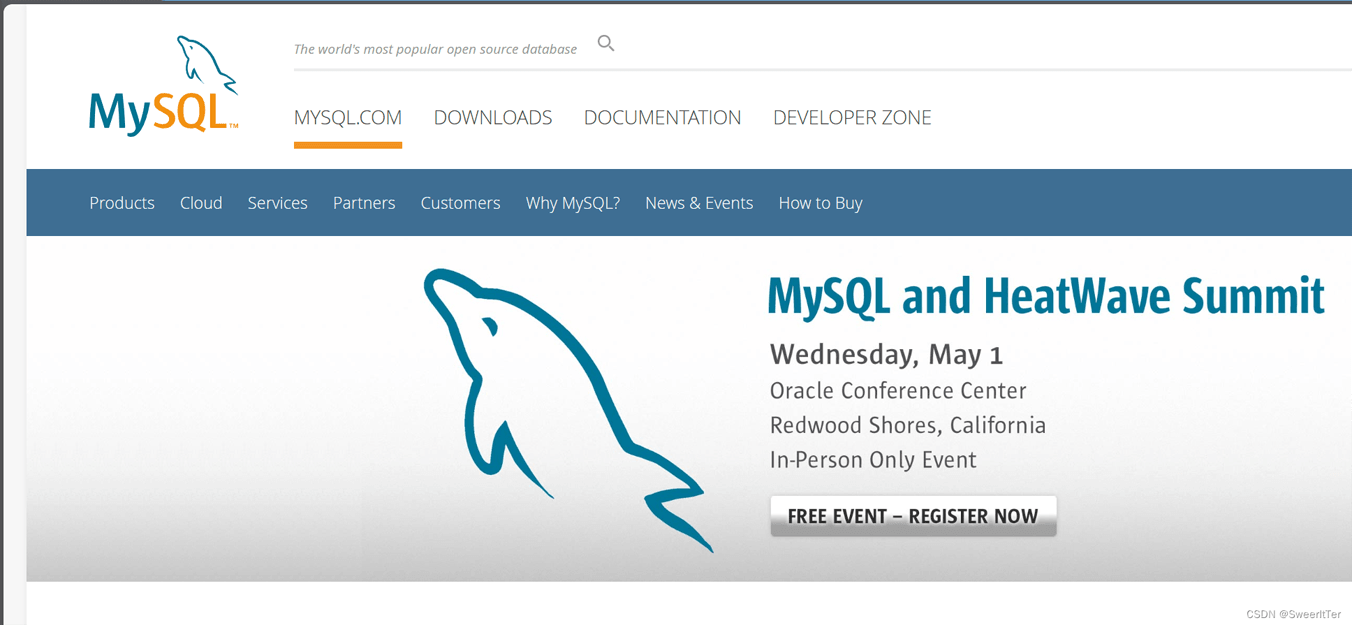Click MySQL and HeatWave Summit heading
Viewport: 1352px width, 625px height.
(1046, 296)
